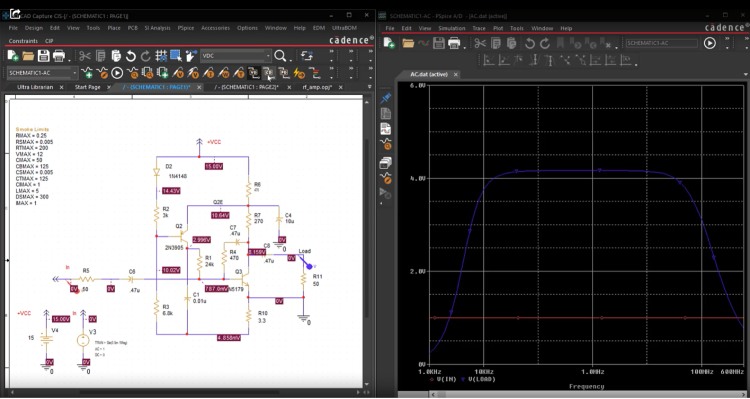Cut selection using scissors in Capture toolbar
Screen dimensions: 750x399
85,56
